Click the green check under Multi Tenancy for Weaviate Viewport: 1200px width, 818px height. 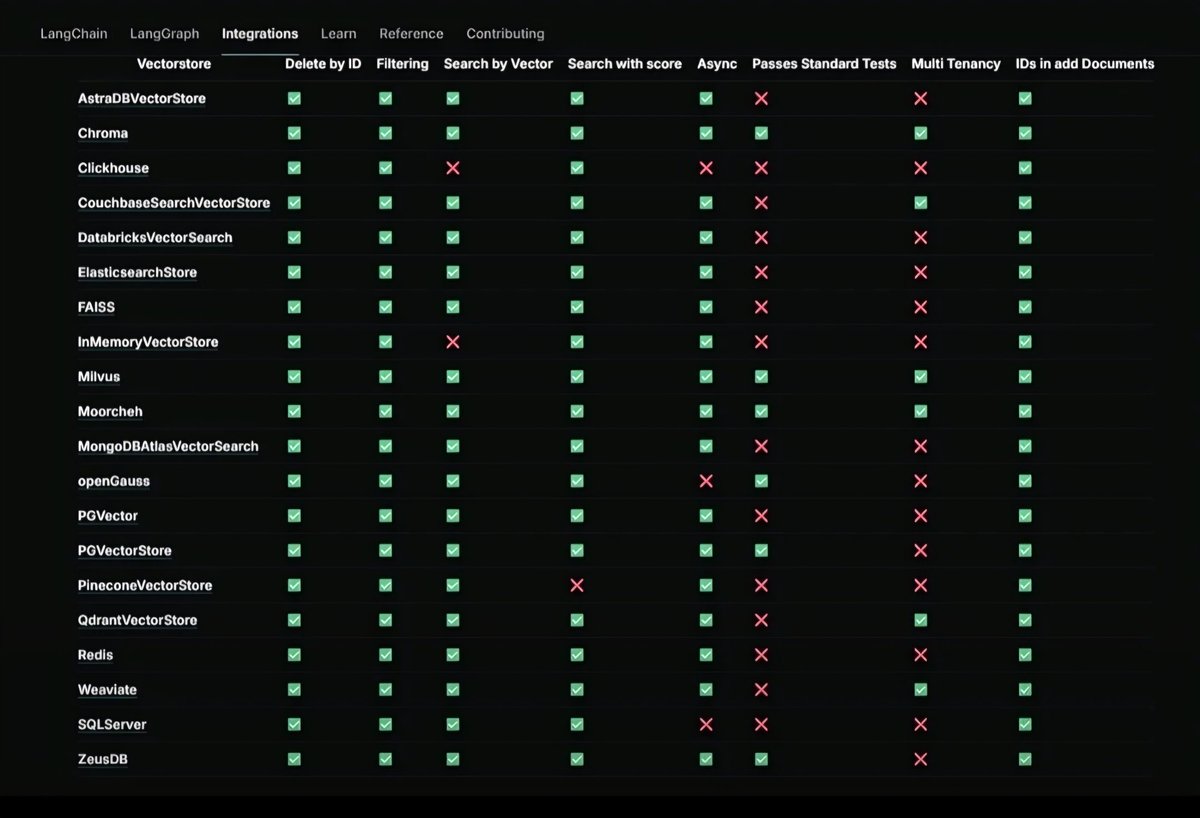click(920, 689)
